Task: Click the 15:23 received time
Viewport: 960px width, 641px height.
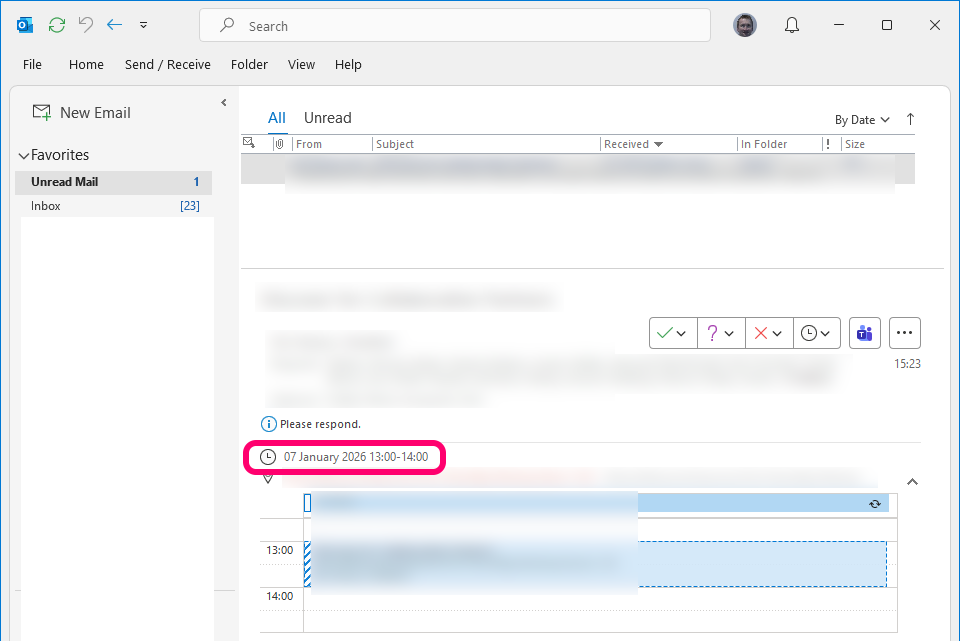Action: tap(907, 364)
